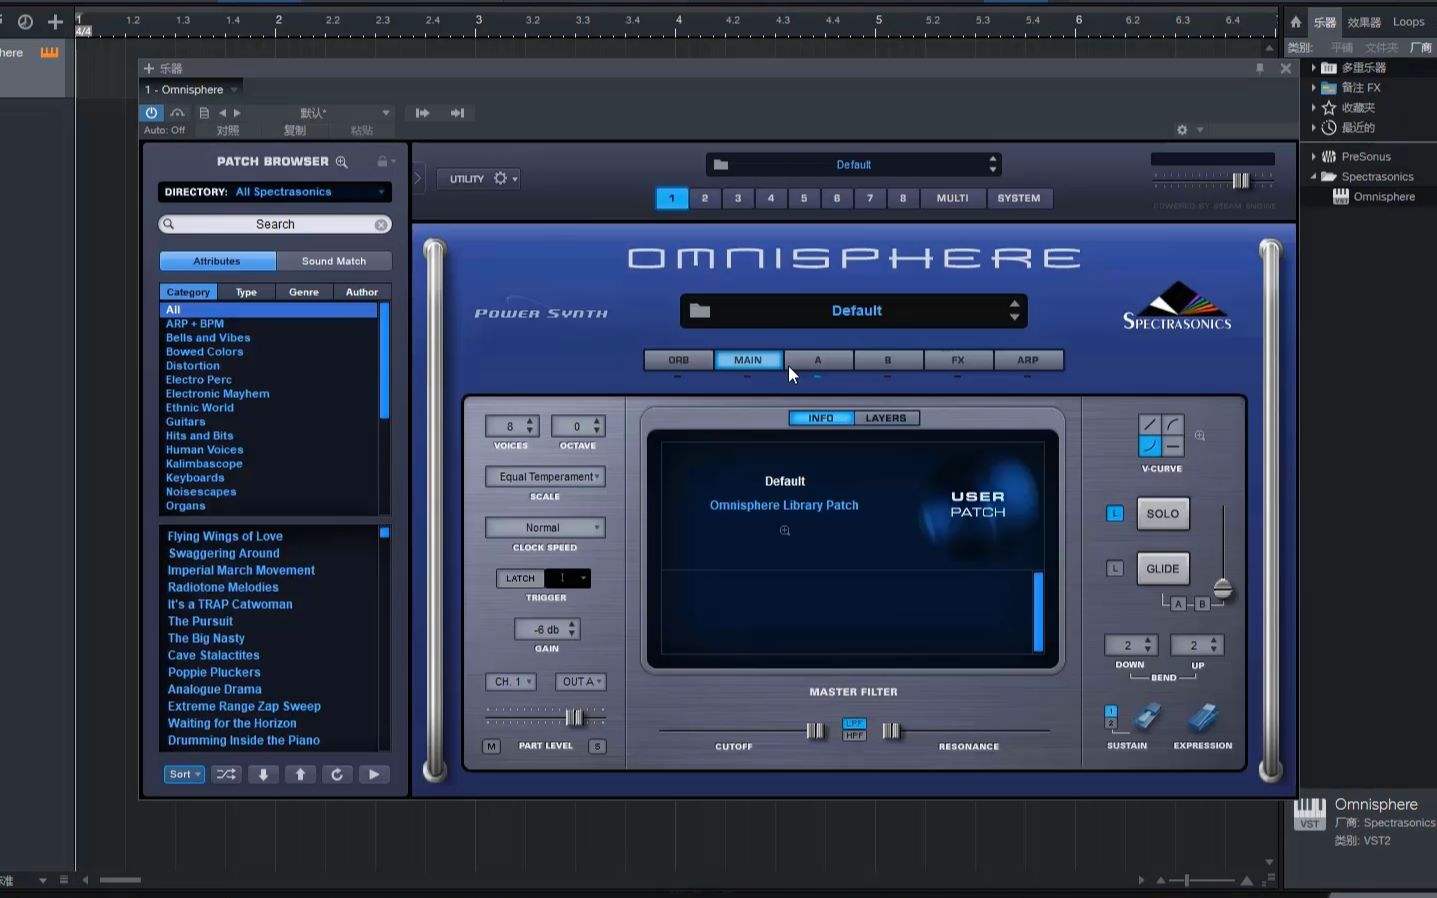Click the next patch down arrow icon
The width and height of the screenshot is (1437, 898).
263,774
